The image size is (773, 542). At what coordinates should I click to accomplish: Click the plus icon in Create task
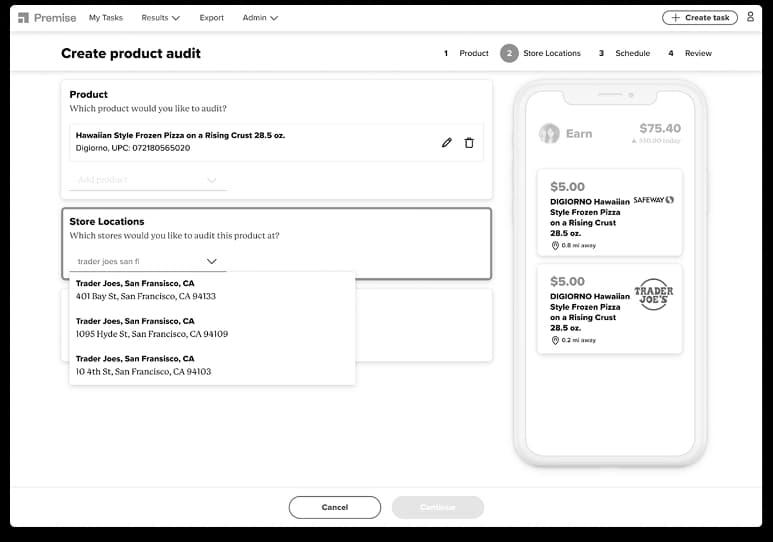(x=675, y=17)
